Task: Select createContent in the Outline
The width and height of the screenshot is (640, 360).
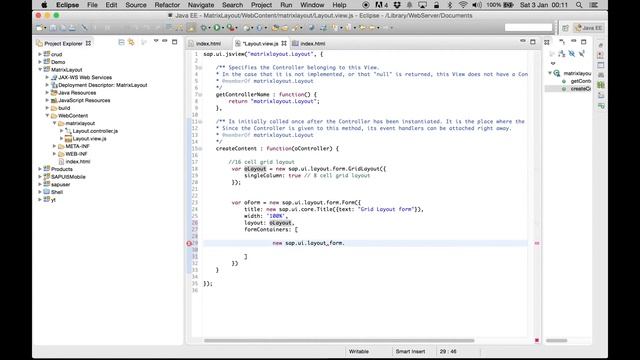Action: [580, 89]
